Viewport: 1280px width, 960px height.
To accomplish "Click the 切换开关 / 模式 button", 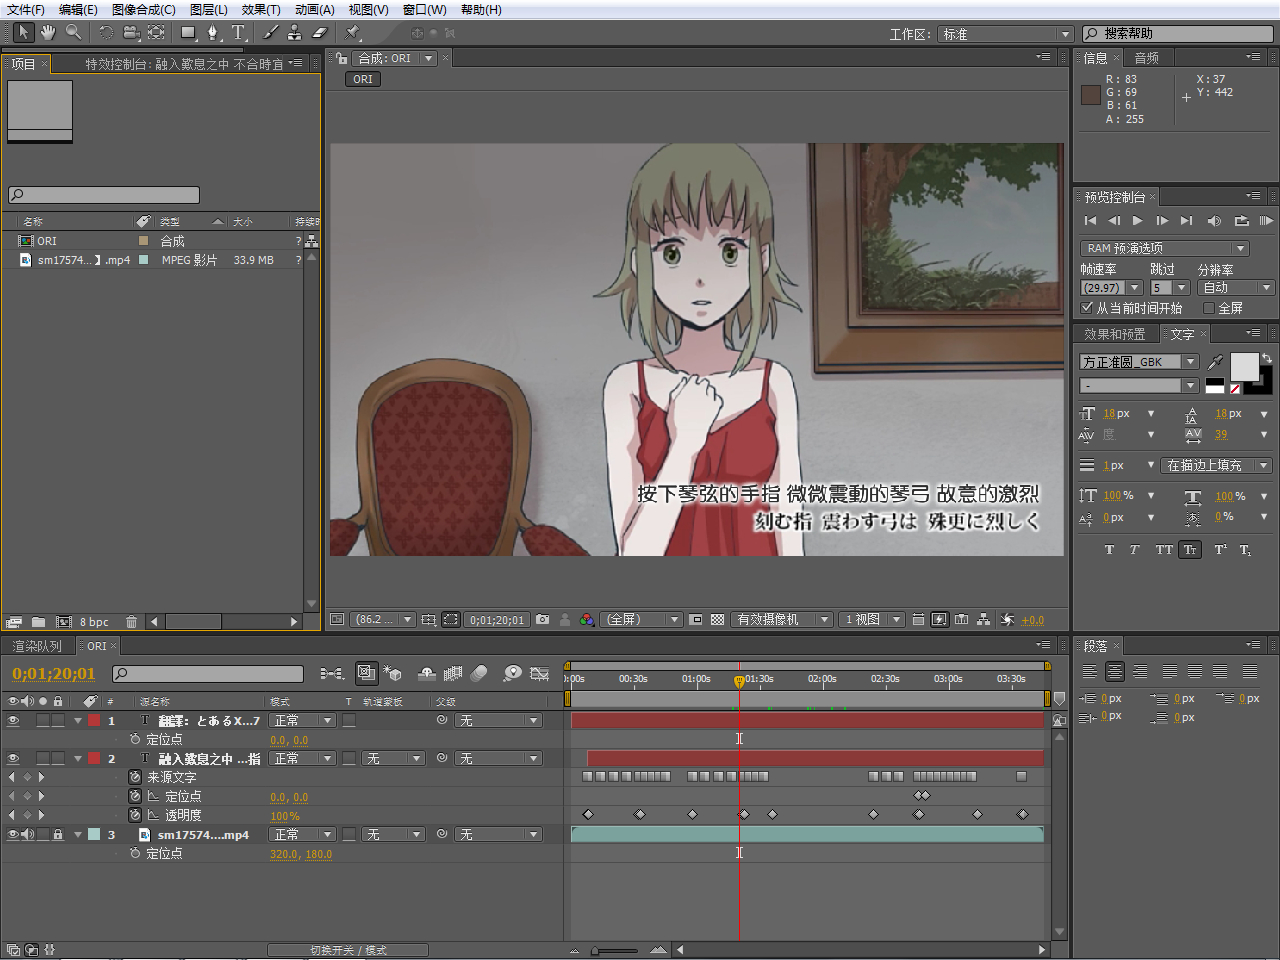I will click(348, 950).
